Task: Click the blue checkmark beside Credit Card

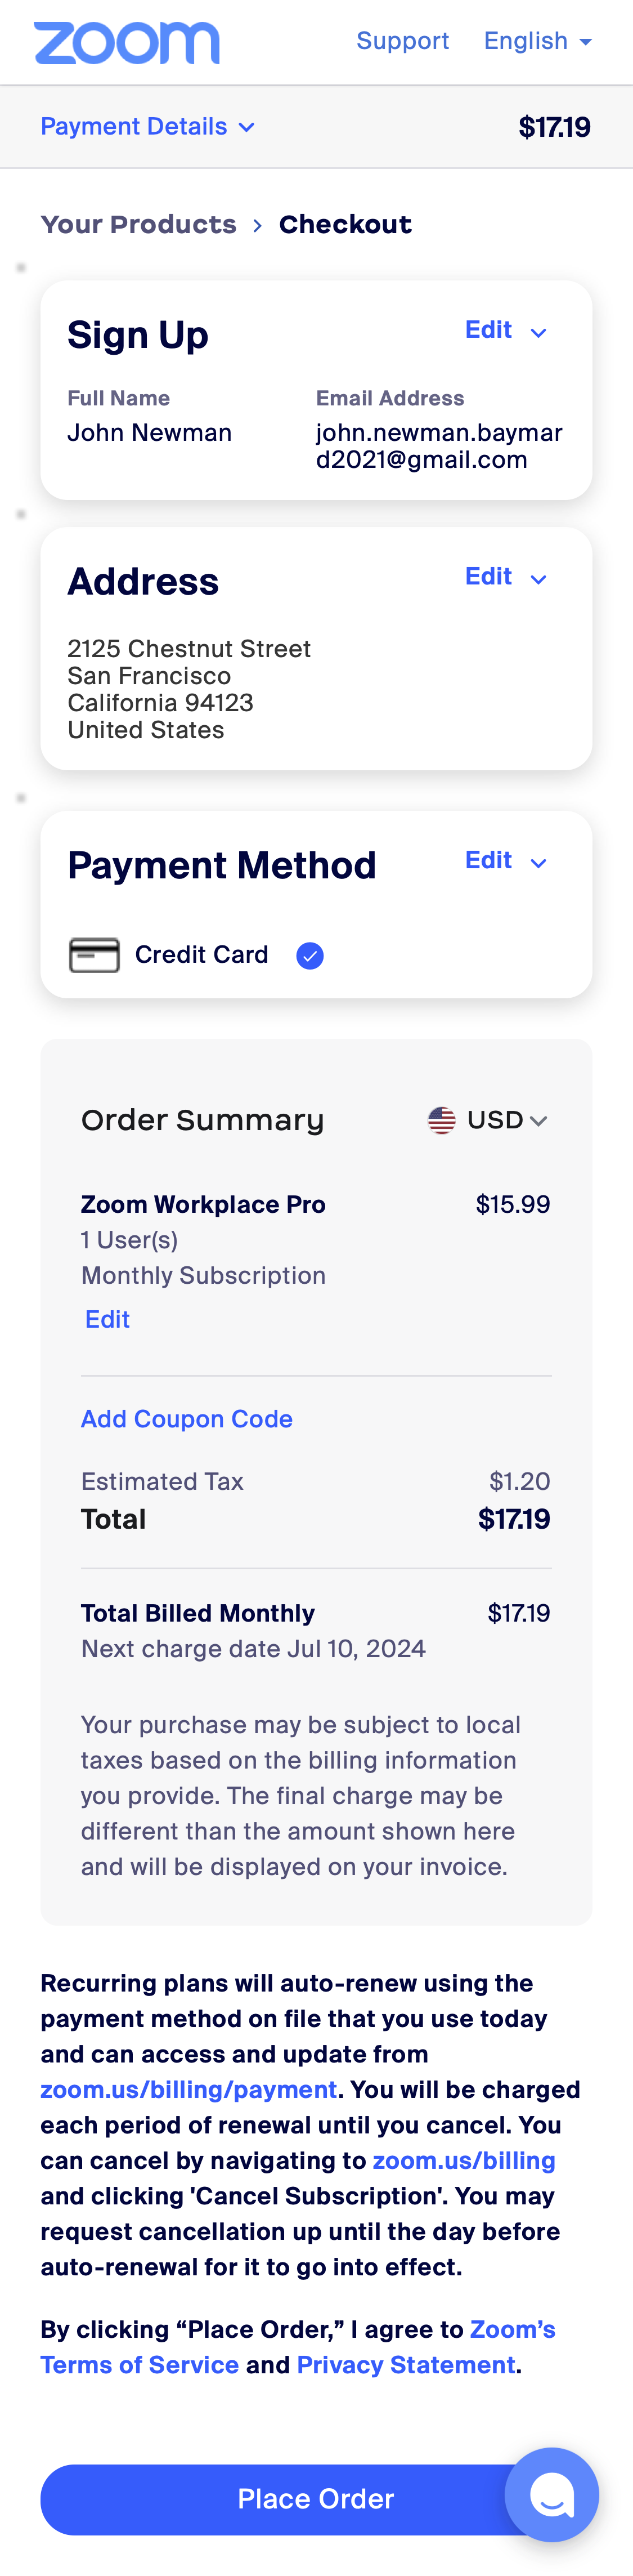Action: coord(310,956)
